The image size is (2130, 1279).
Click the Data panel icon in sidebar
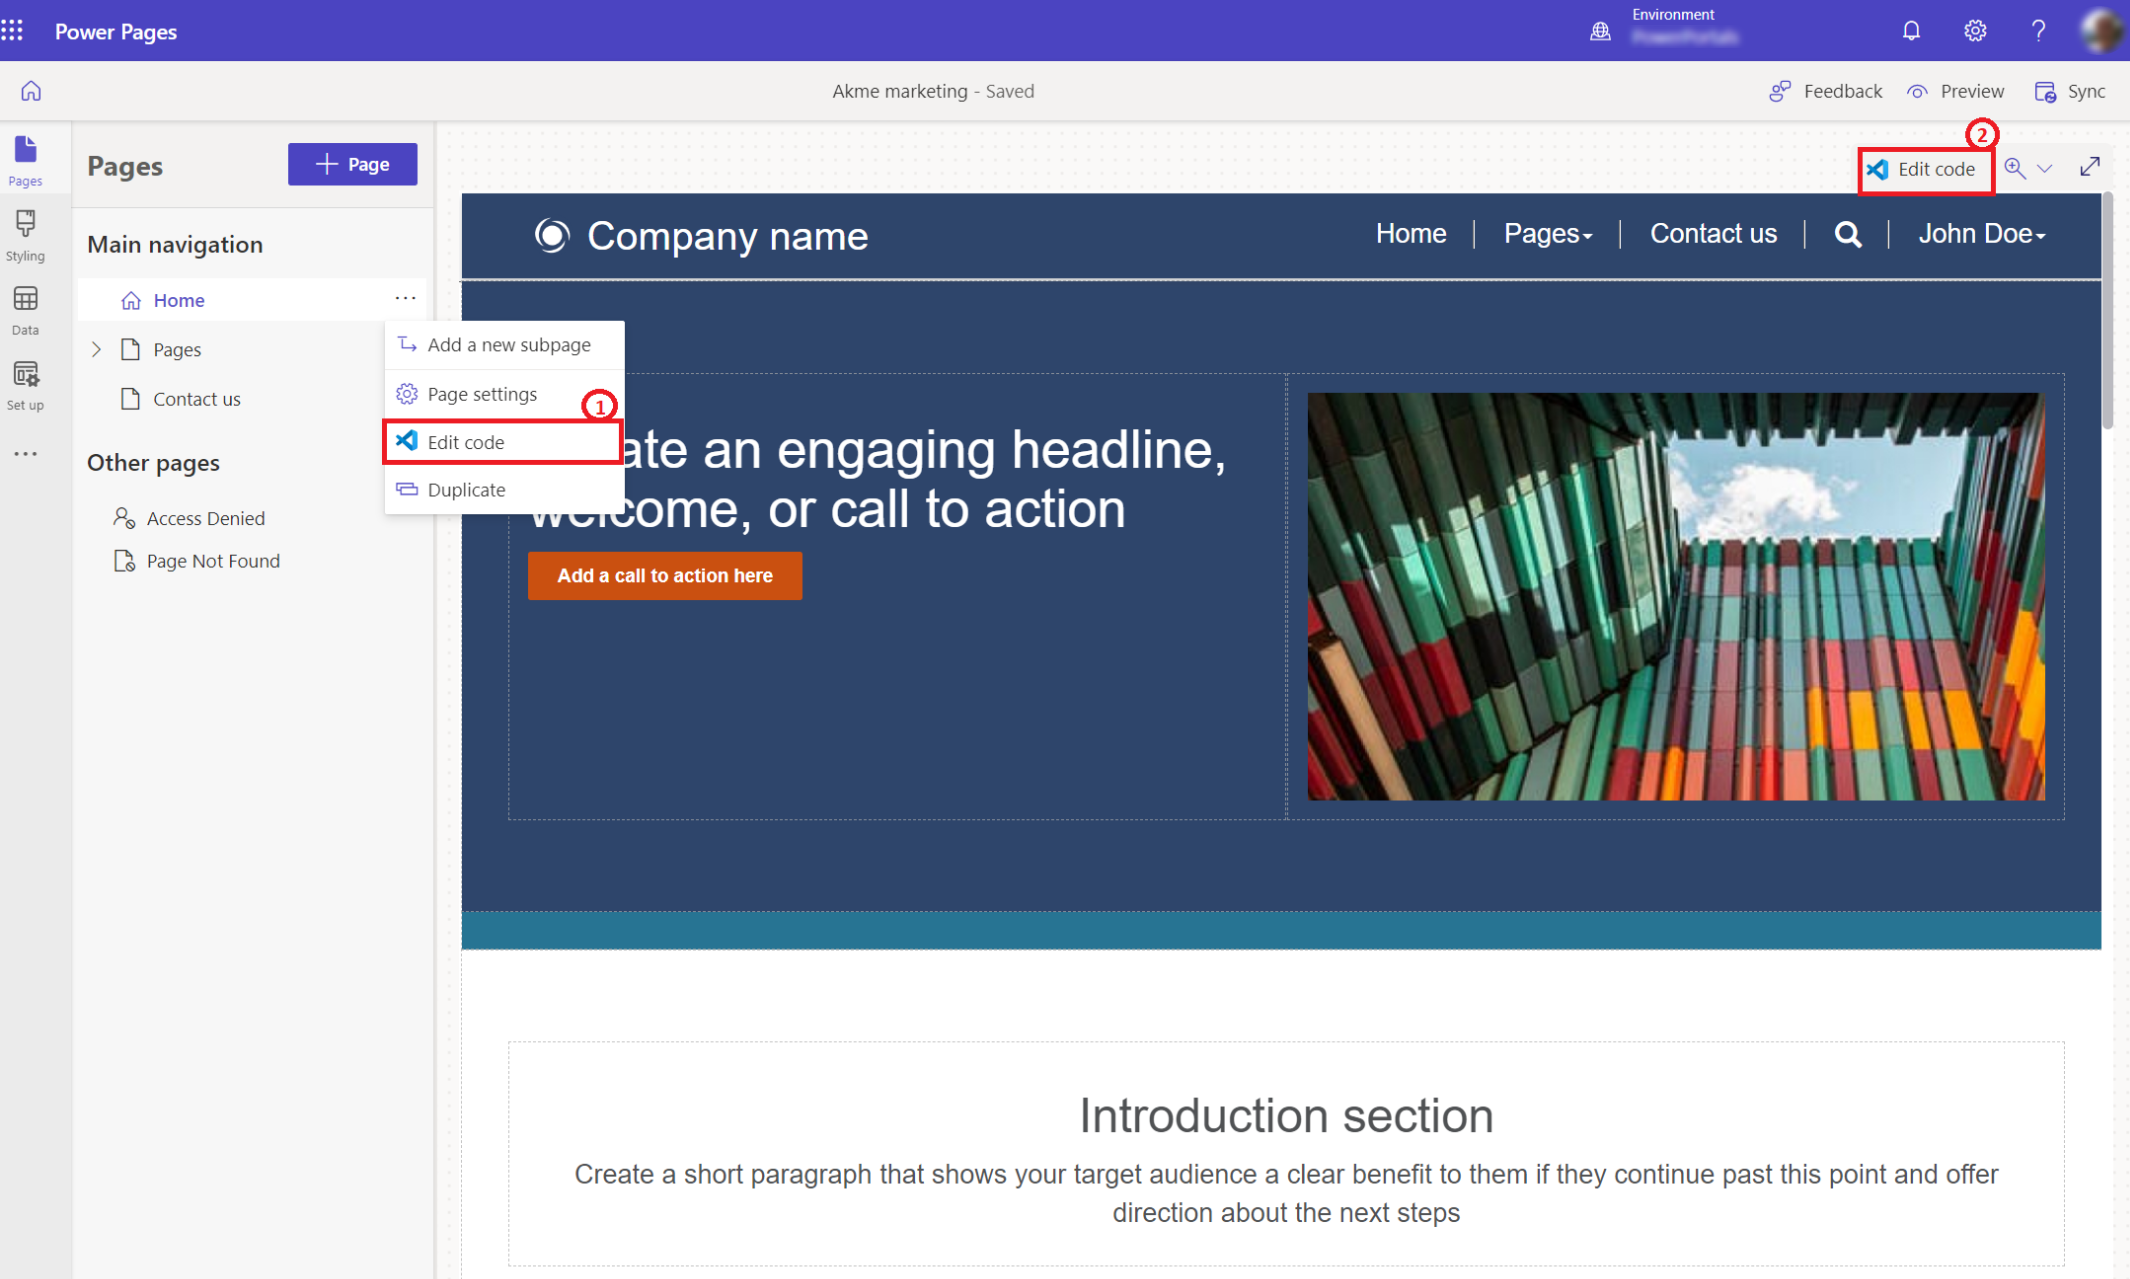tap(26, 304)
